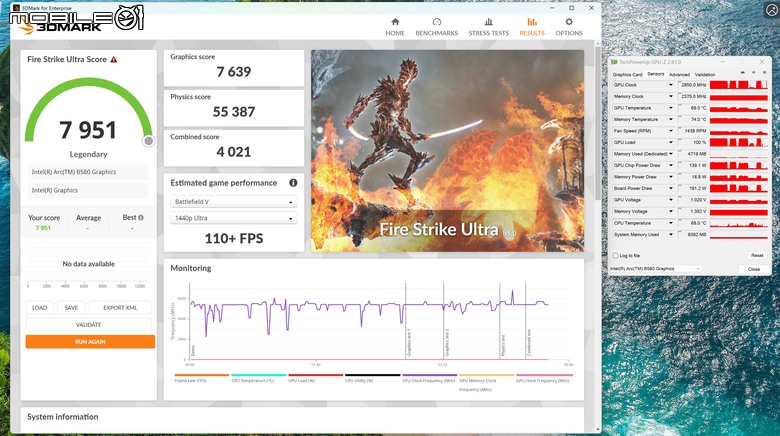Click the VALIDATE button

[x=89, y=325]
